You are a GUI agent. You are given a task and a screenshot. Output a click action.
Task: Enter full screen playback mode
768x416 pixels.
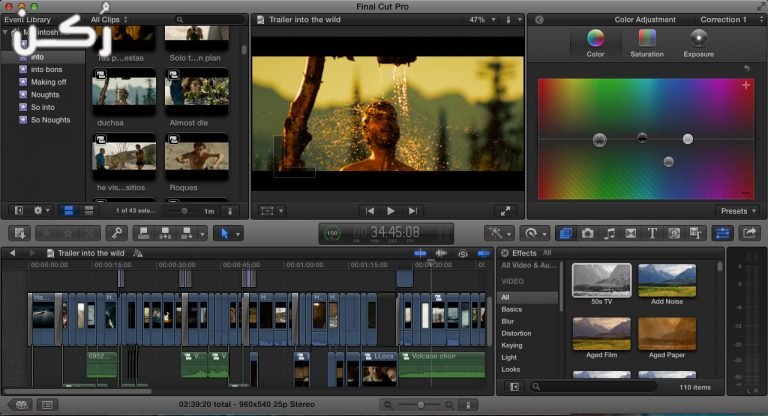pos(505,211)
